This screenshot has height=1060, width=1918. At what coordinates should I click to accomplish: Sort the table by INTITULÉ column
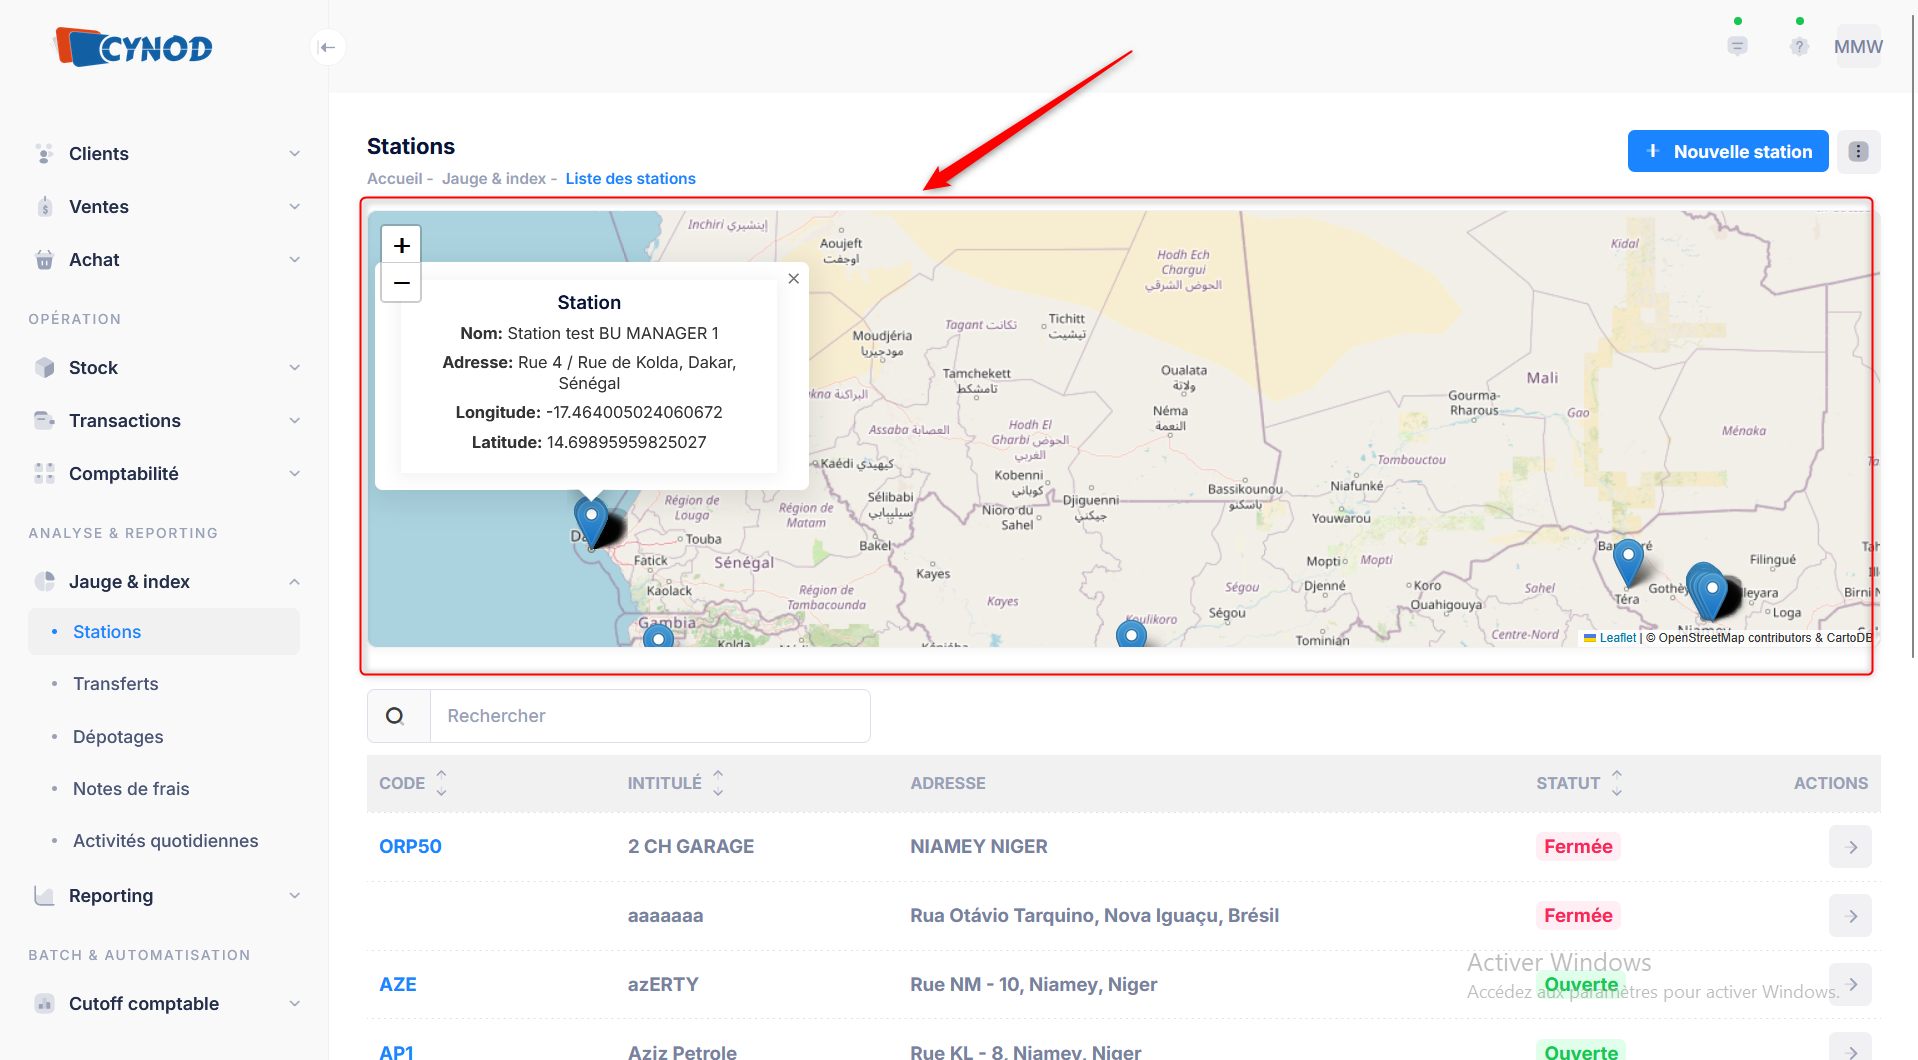[717, 783]
